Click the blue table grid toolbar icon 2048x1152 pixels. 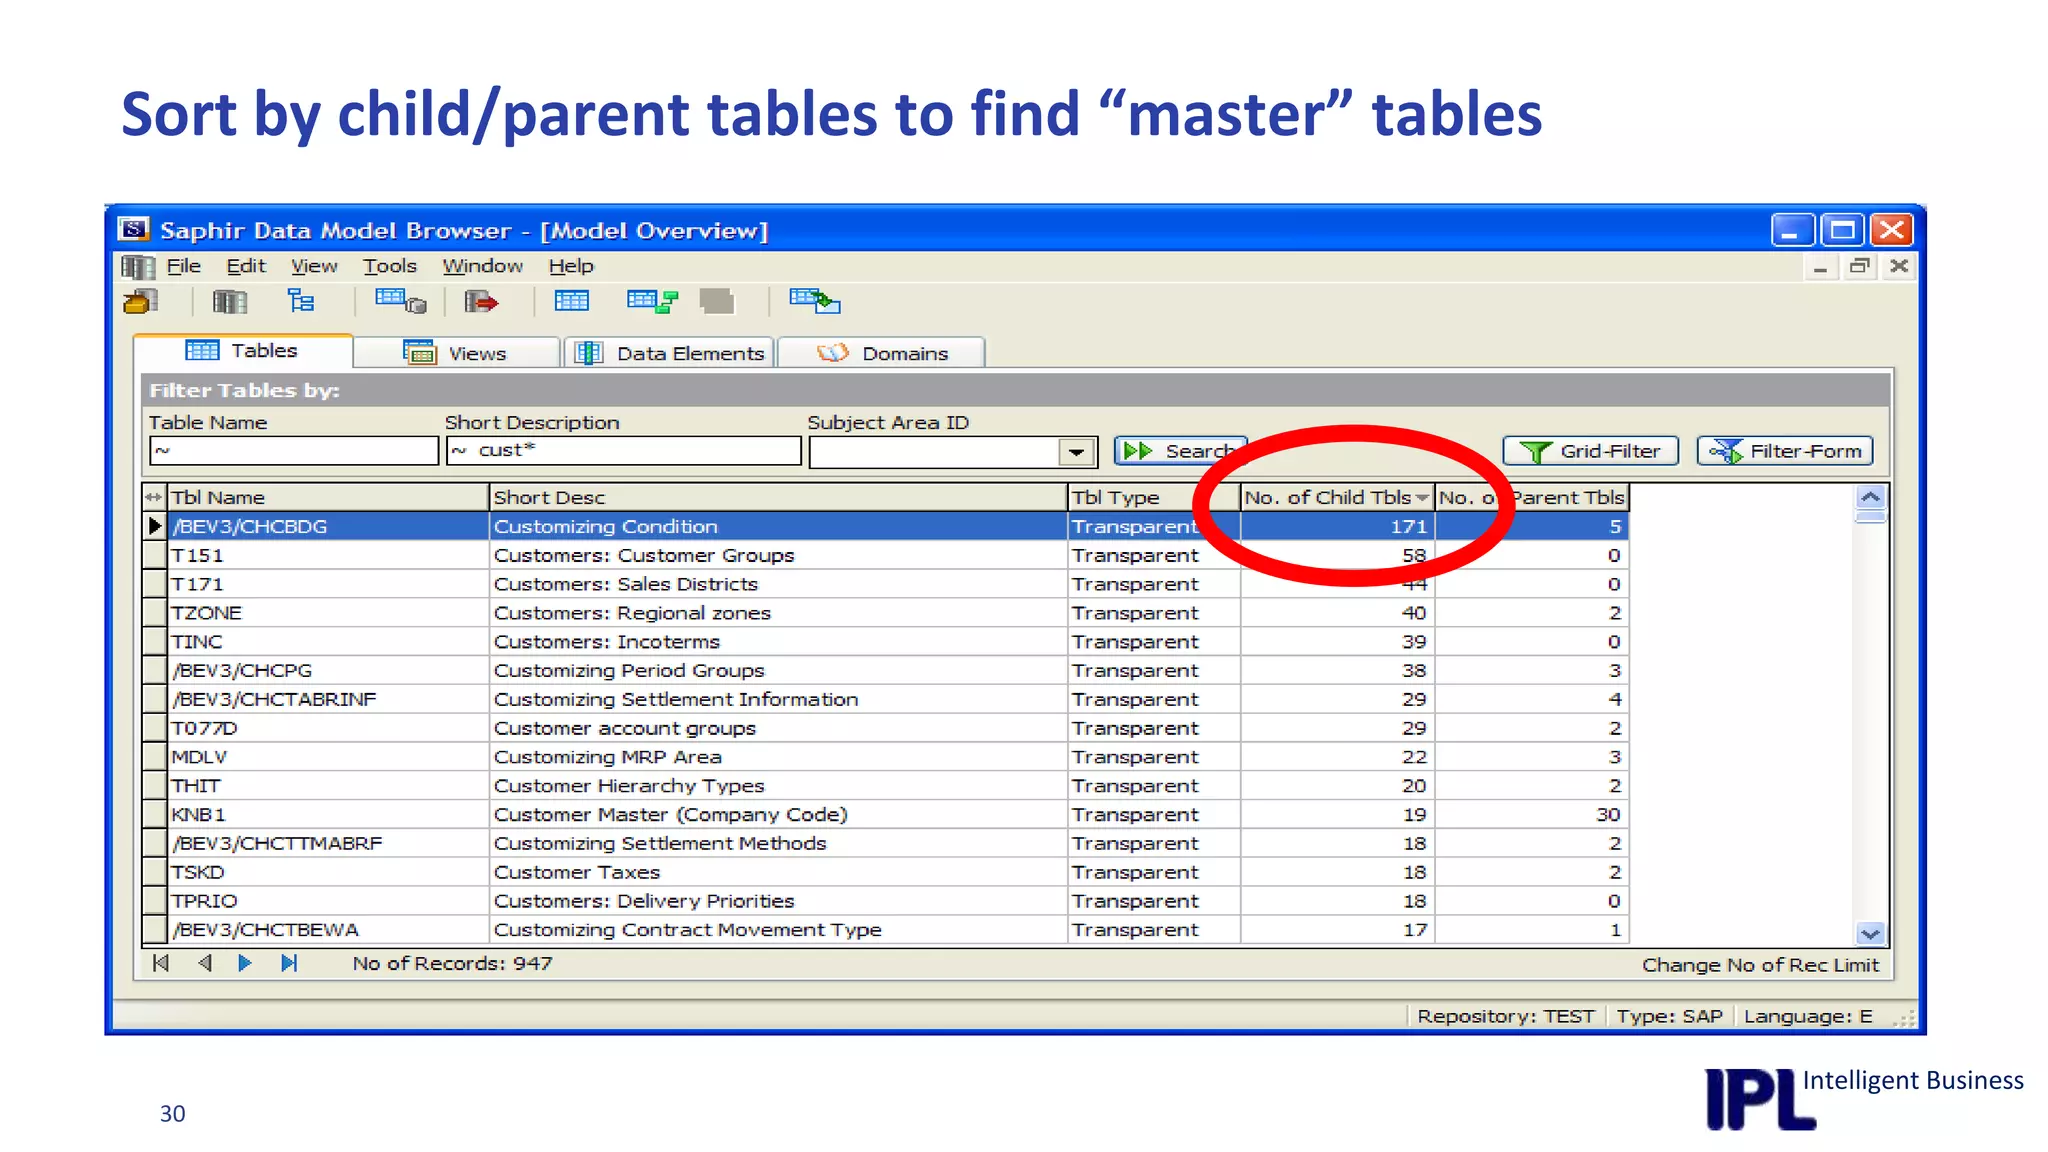point(572,301)
